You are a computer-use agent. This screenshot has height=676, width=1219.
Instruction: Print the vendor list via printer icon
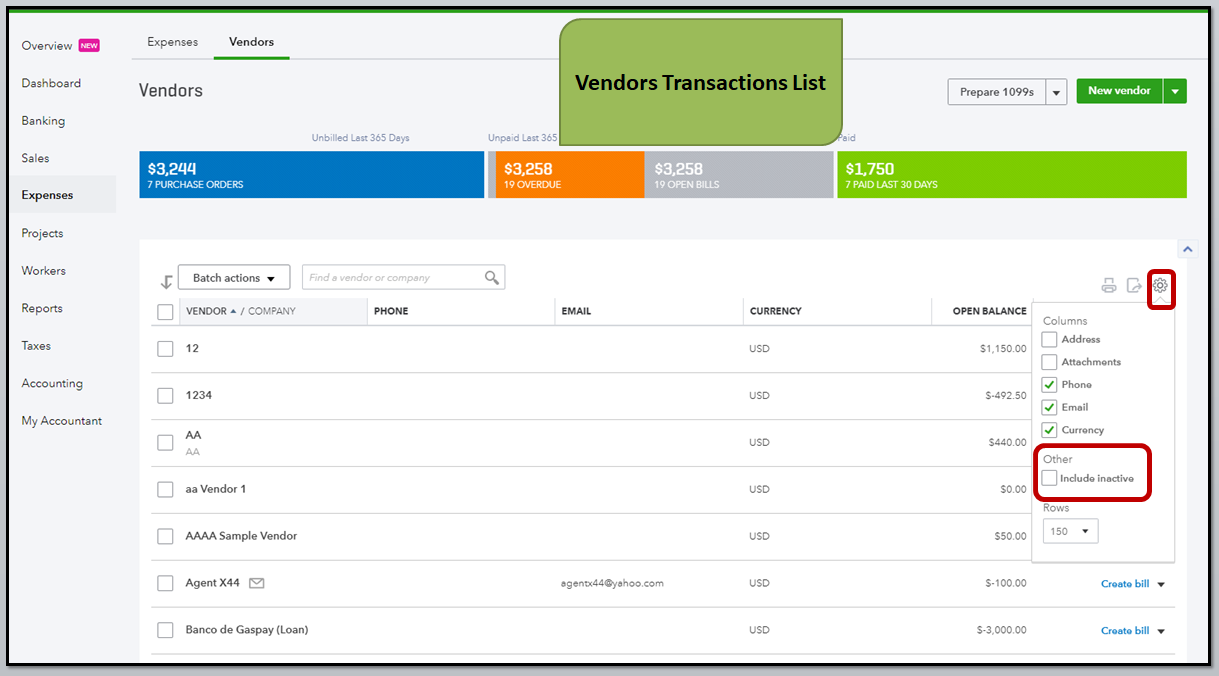[1109, 286]
